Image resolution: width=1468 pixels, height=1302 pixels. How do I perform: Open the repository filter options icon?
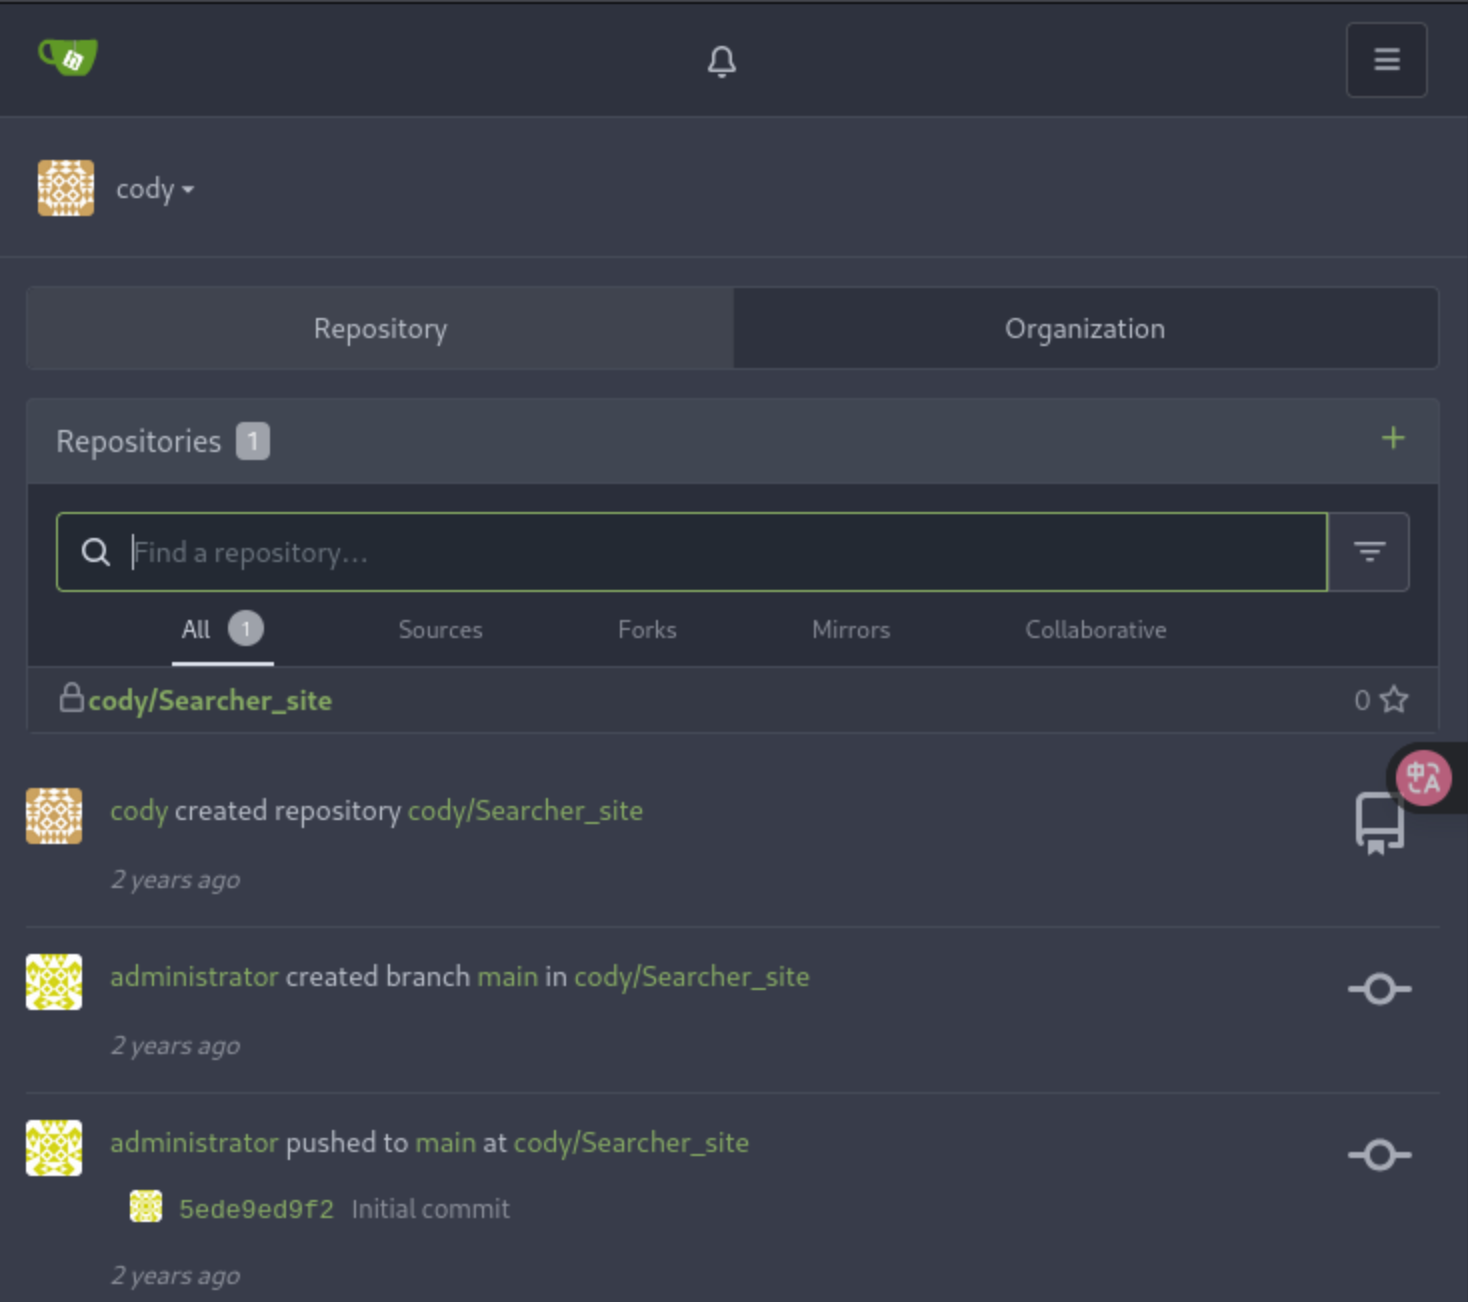[x=1369, y=552]
